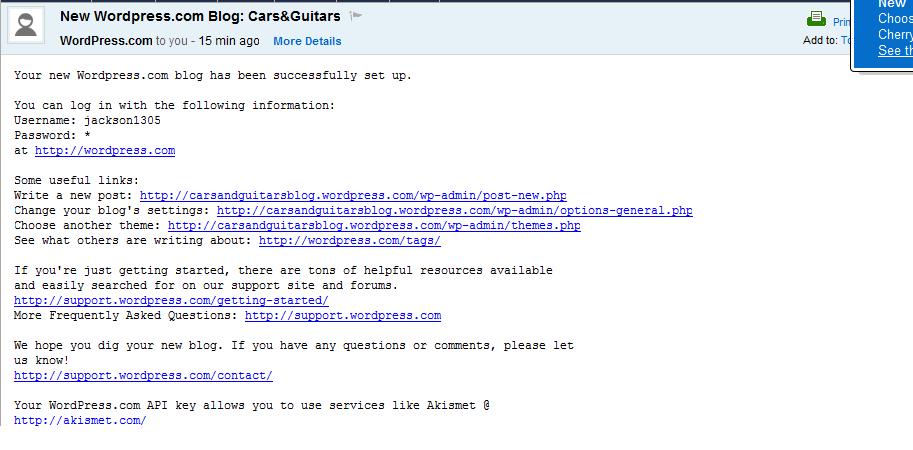Visit the wordpress.com/tags link
This screenshot has width=913, height=450.
(350, 240)
